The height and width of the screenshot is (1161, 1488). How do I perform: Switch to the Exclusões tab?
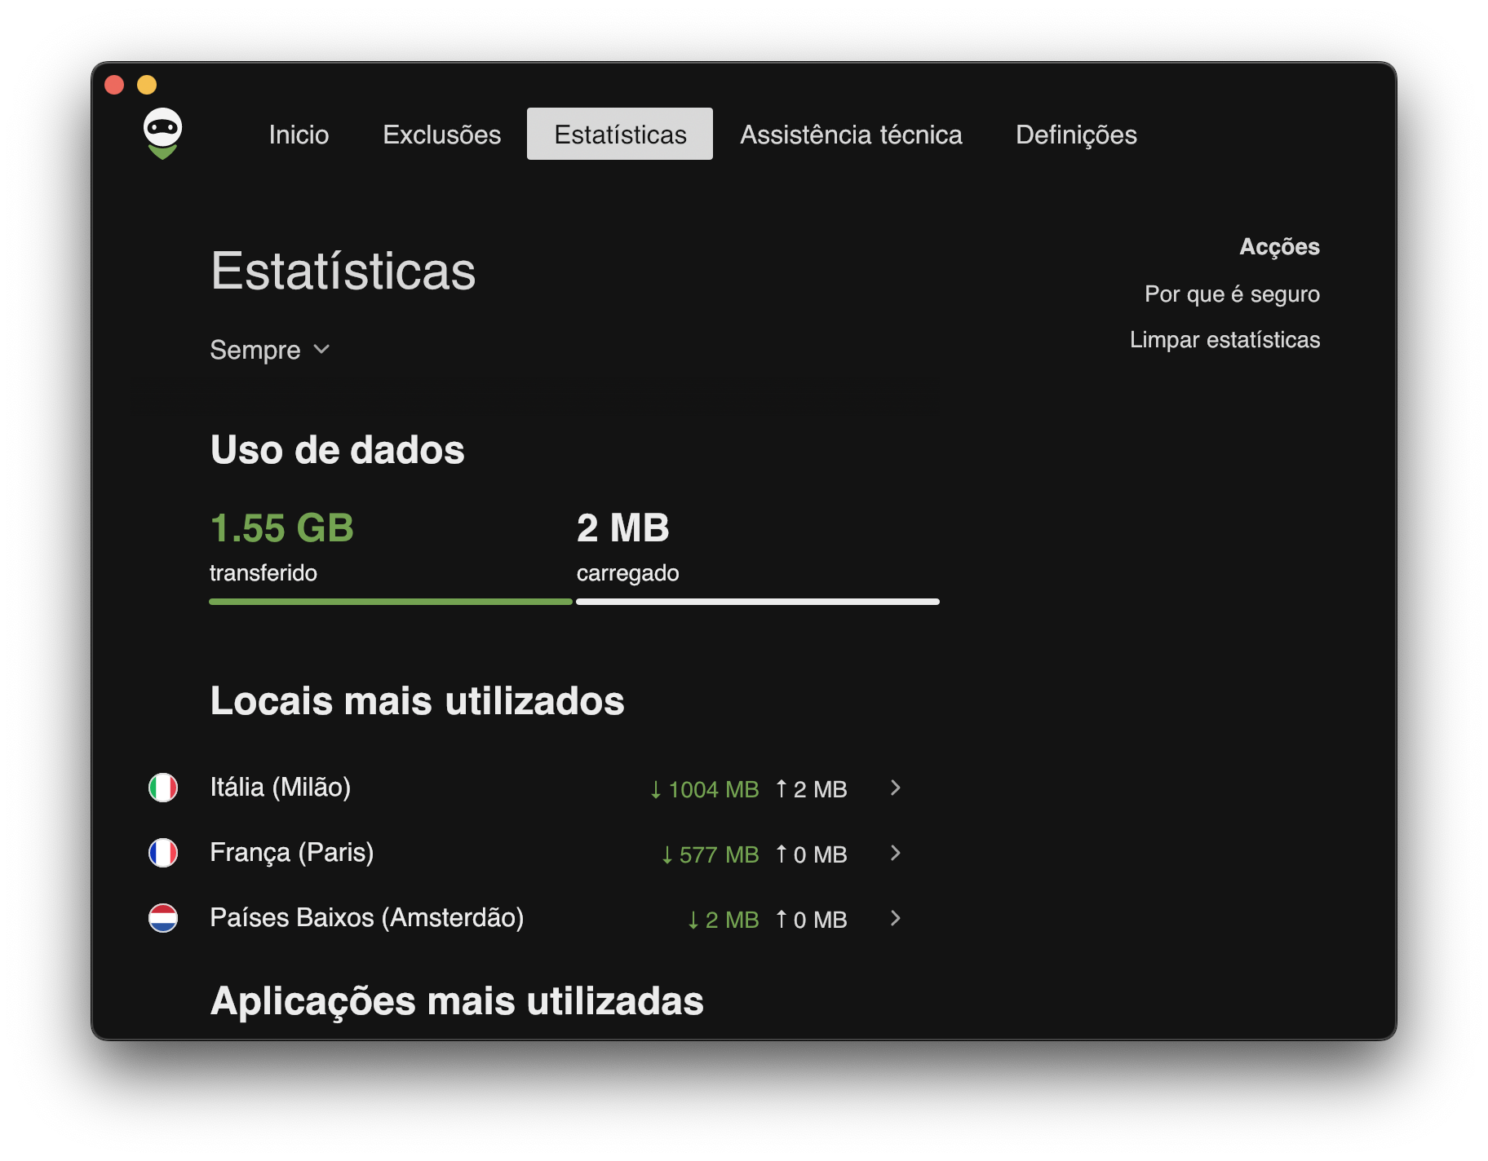(442, 134)
